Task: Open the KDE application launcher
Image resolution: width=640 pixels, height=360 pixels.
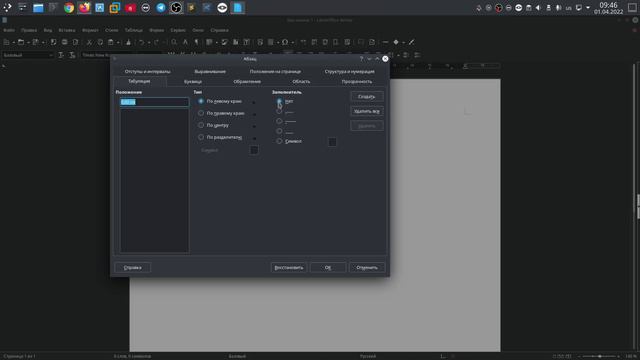Action: [7, 8]
